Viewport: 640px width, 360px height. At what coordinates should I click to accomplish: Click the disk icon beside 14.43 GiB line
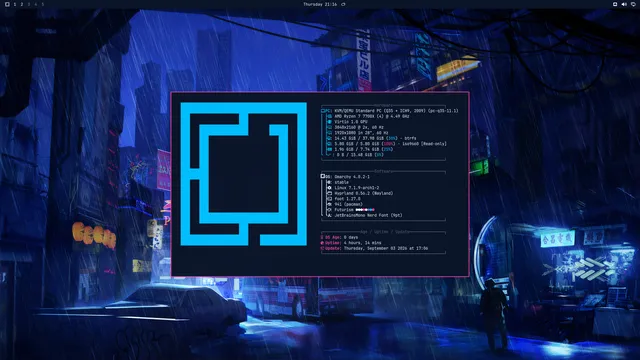point(329,138)
